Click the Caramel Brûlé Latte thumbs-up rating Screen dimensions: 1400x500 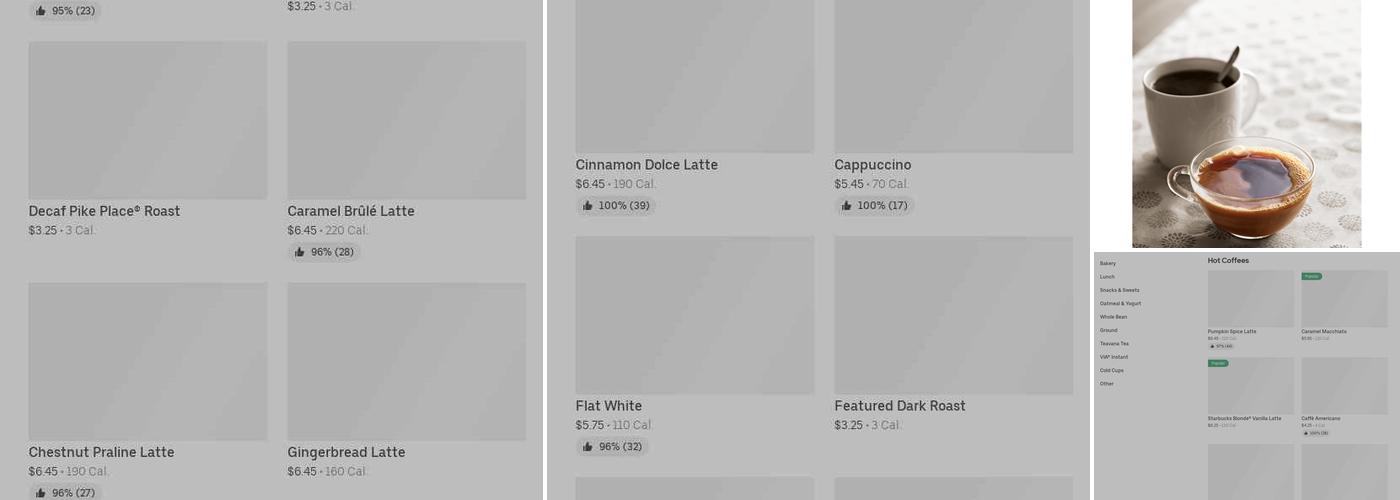(324, 252)
